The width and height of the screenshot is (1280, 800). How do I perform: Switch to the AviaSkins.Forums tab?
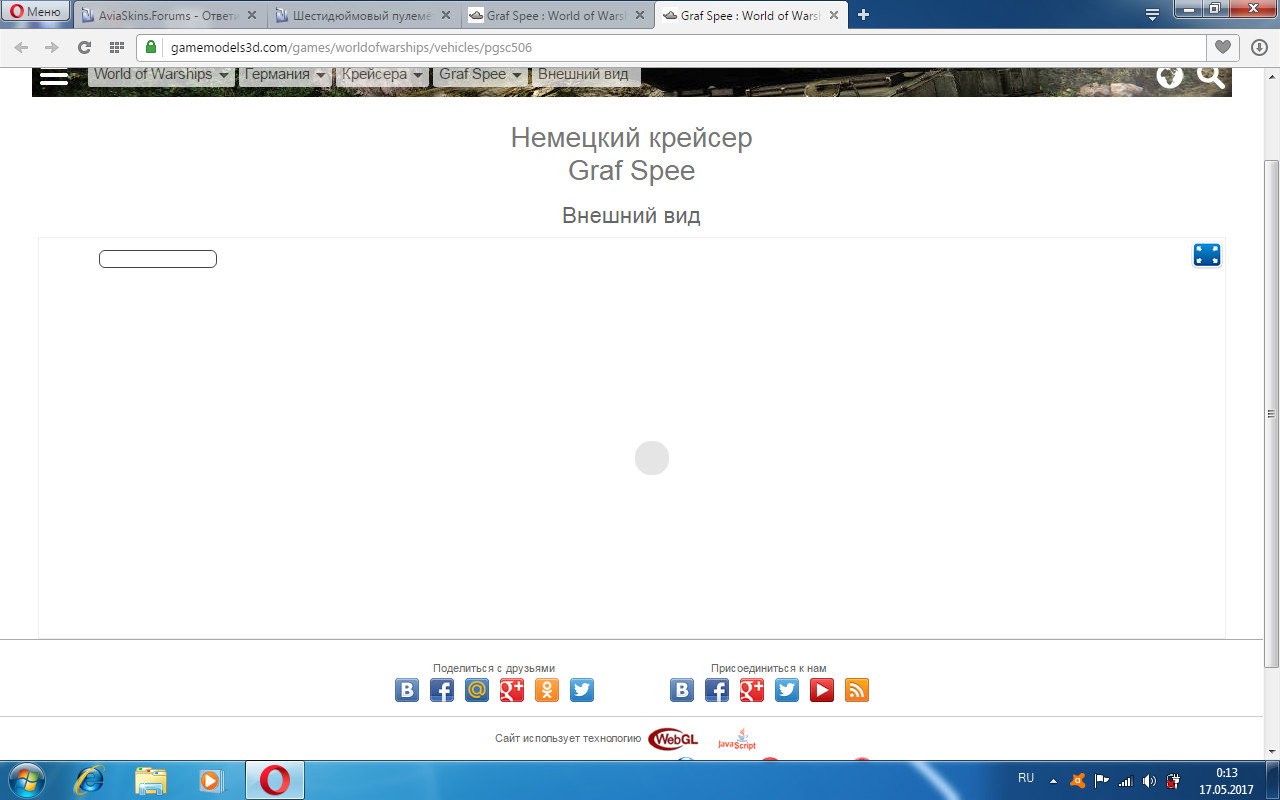pos(170,15)
